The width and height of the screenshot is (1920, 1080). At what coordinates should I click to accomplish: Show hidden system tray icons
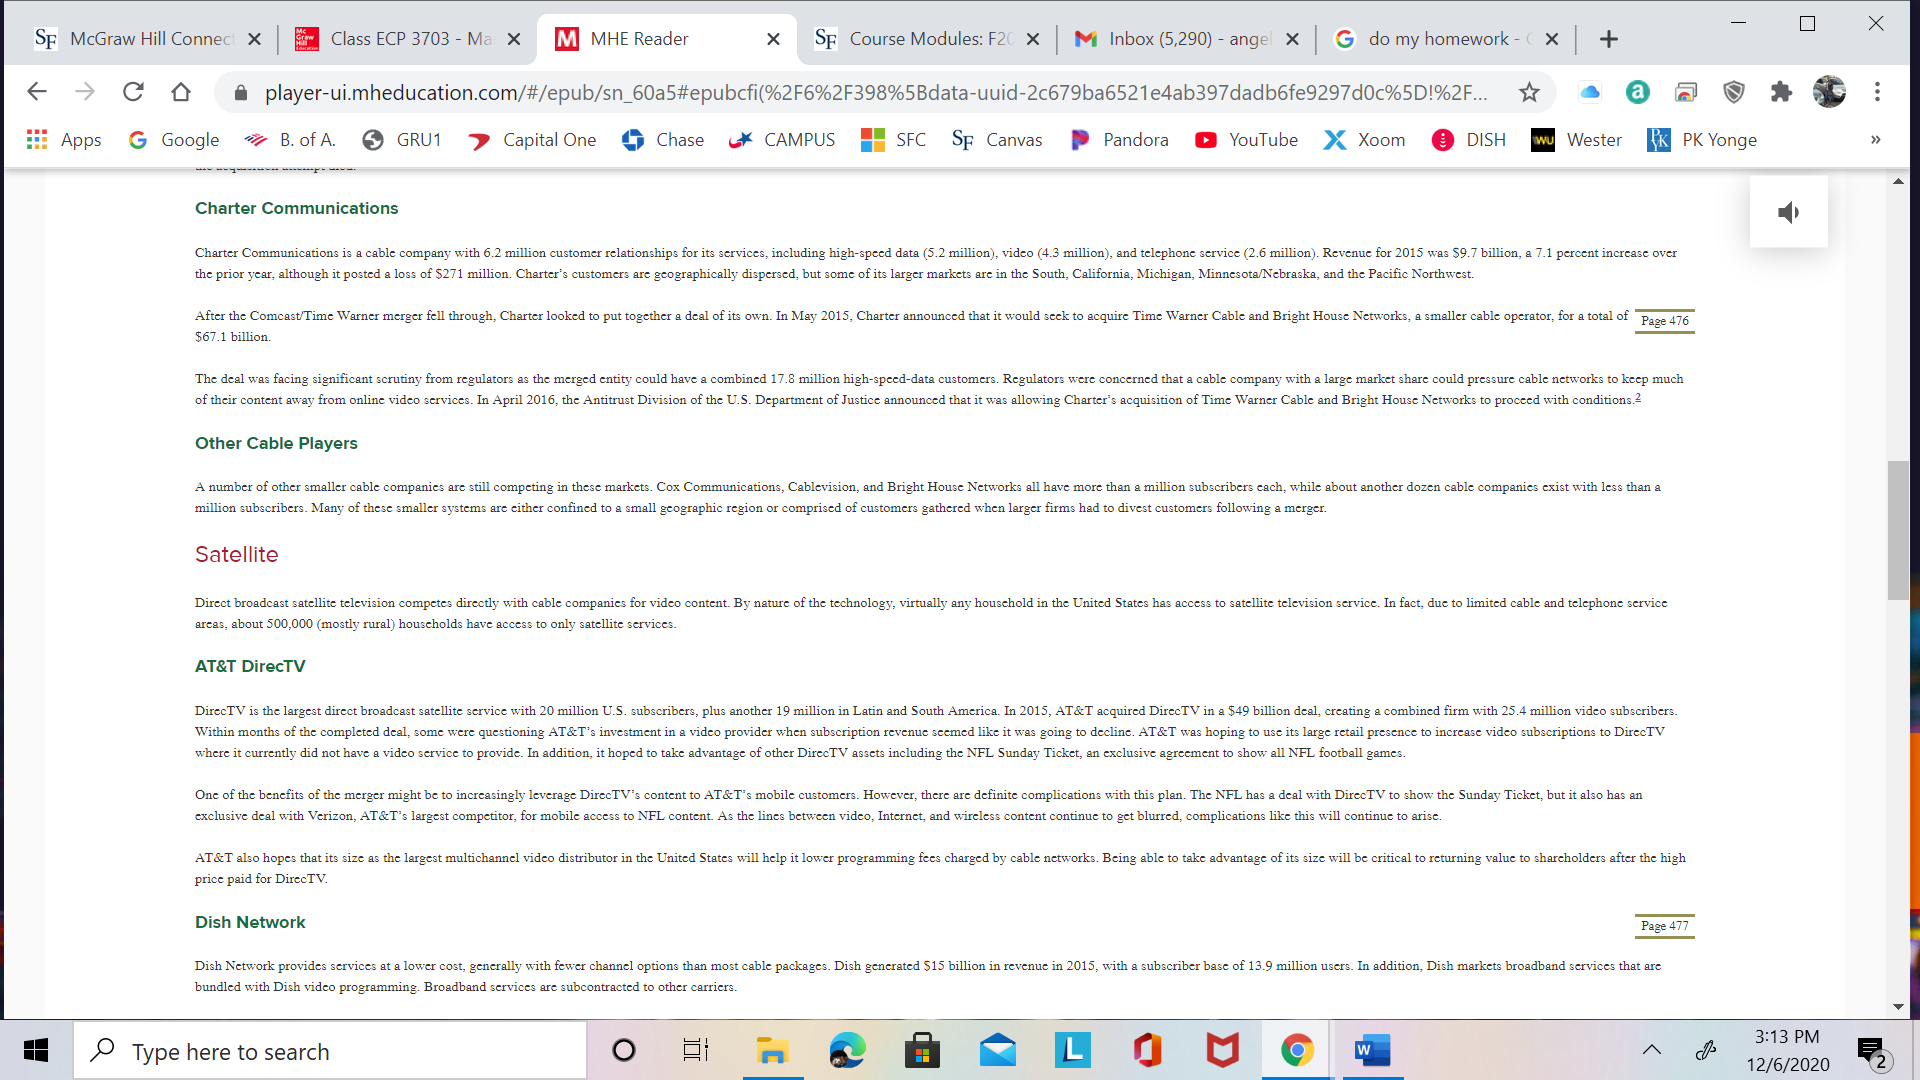coord(1652,1050)
